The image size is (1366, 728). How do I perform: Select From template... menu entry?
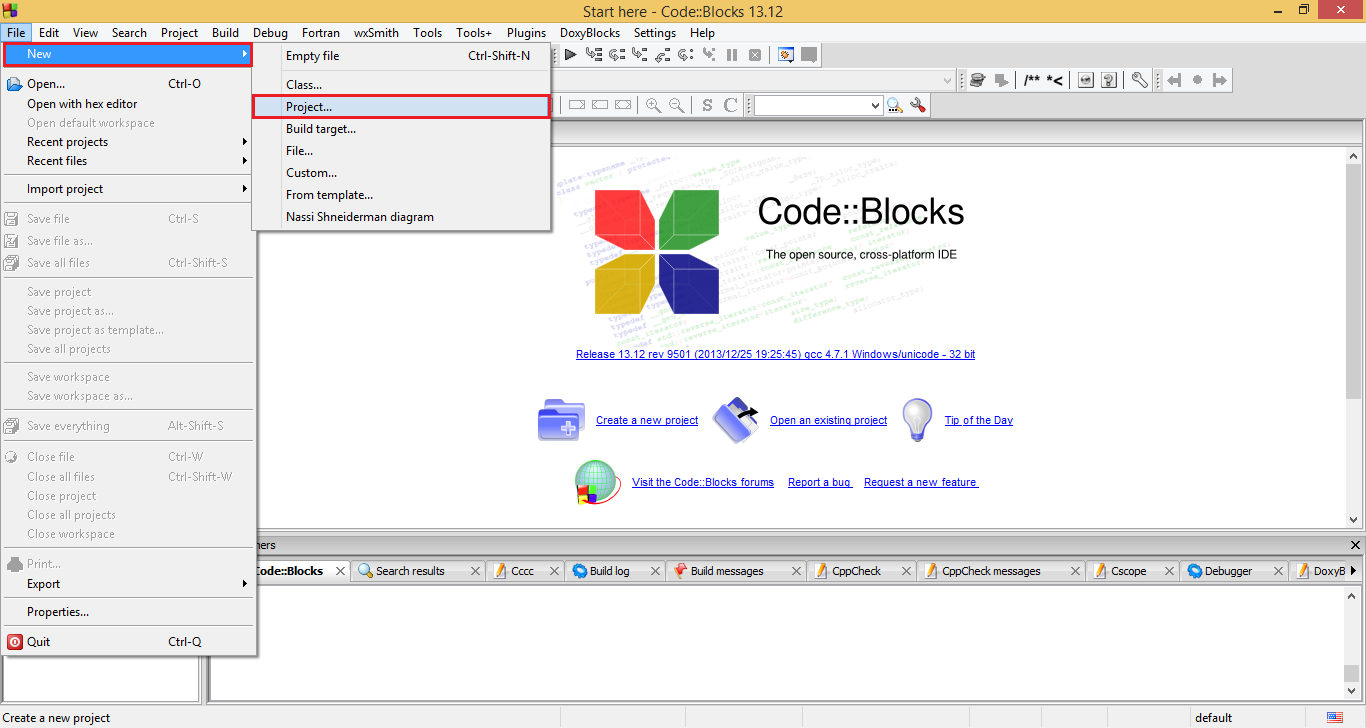pos(401,195)
